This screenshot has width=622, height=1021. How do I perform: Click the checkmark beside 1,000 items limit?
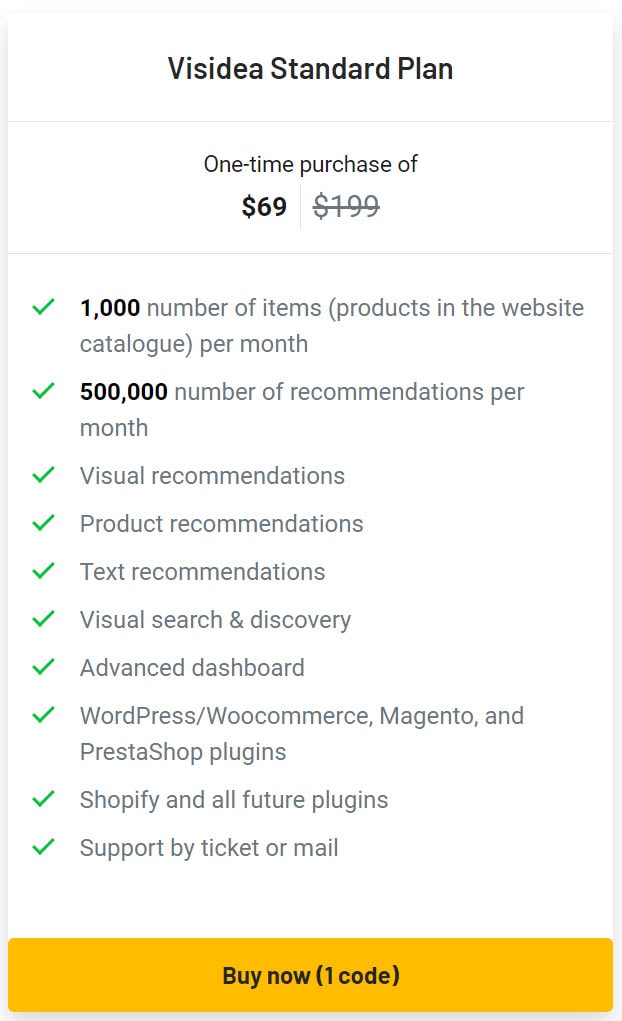point(43,307)
